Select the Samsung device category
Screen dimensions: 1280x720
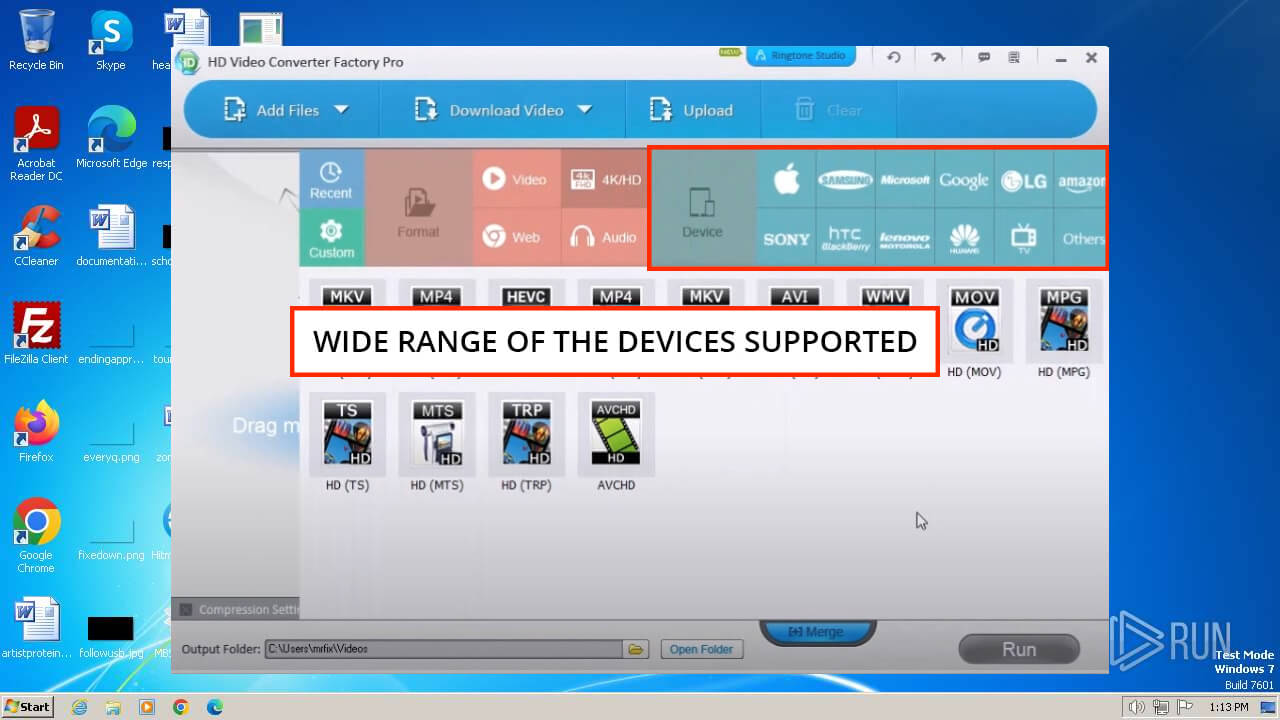point(845,179)
